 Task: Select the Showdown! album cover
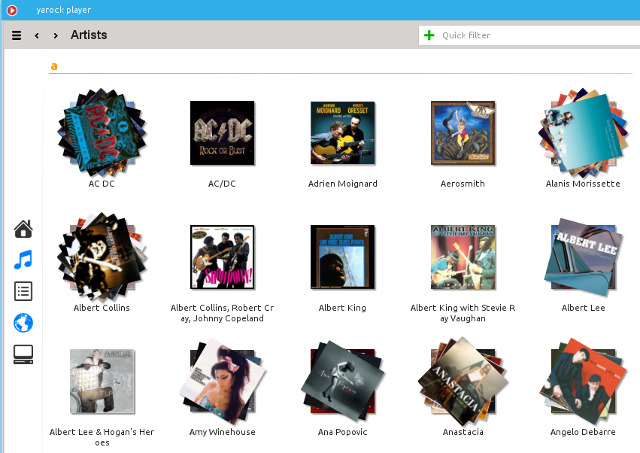pos(222,257)
